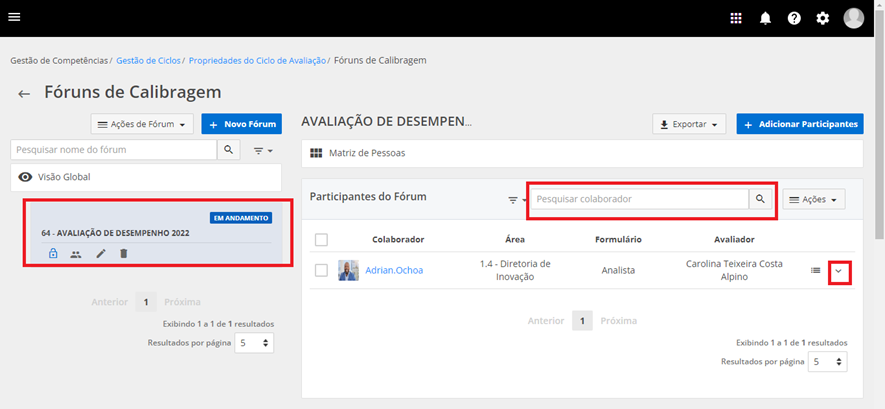Go to Gestão de Ciclos breadcrumb
The height and width of the screenshot is (409, 885).
pyautogui.click(x=149, y=61)
